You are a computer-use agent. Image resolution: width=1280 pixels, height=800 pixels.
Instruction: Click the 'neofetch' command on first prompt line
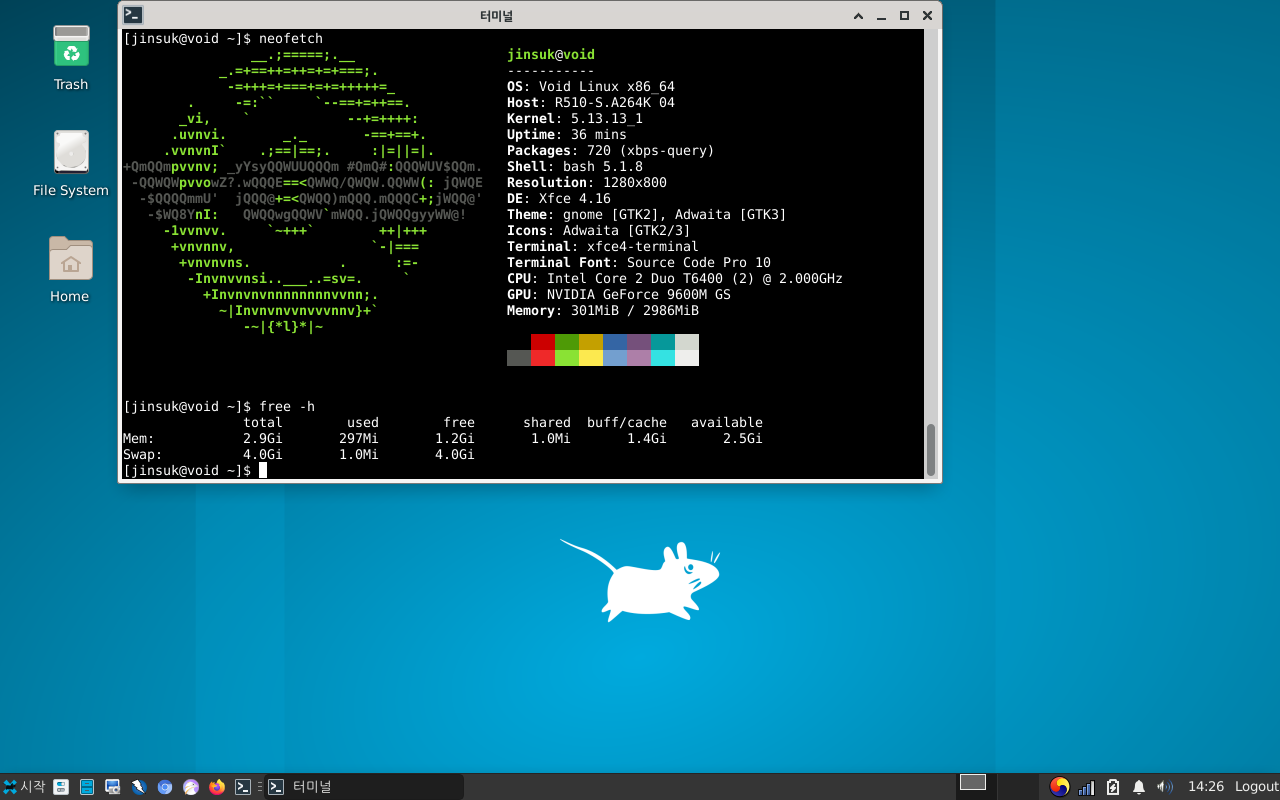click(x=291, y=39)
